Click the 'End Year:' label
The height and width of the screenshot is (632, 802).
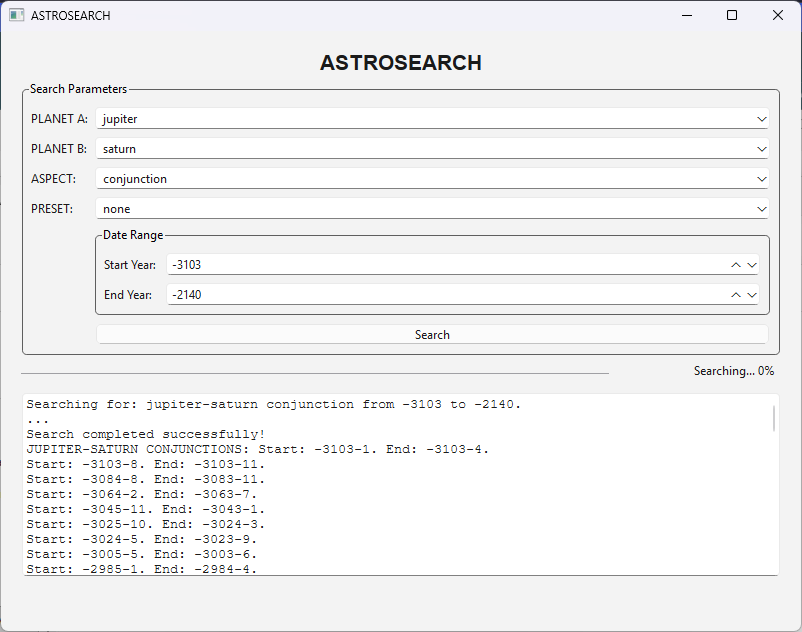point(128,295)
